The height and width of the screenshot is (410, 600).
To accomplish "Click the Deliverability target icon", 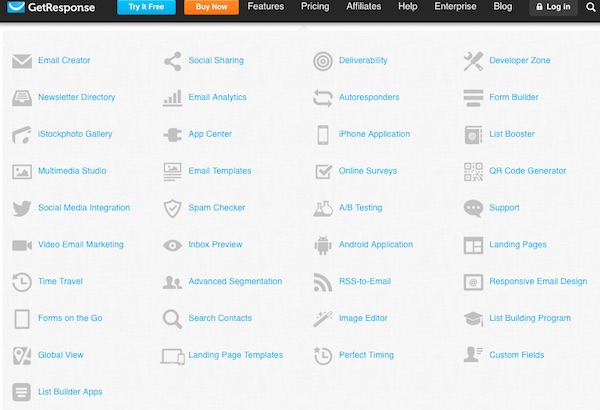I will point(323,61).
